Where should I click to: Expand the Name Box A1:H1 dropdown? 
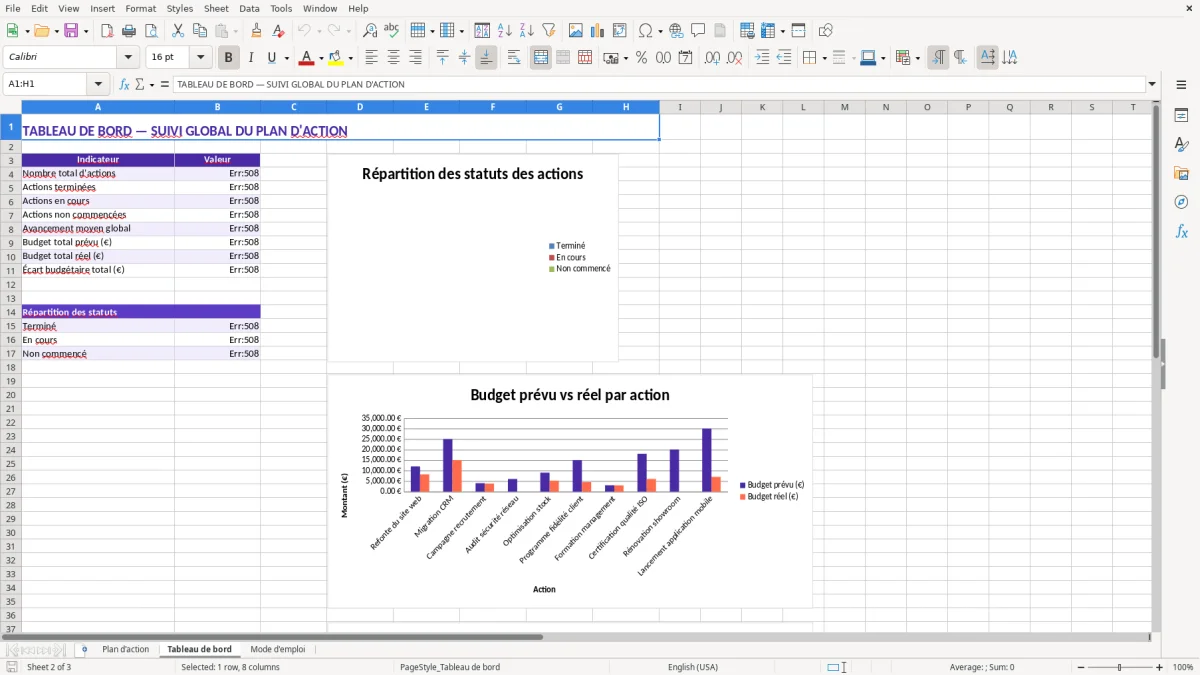(98, 85)
